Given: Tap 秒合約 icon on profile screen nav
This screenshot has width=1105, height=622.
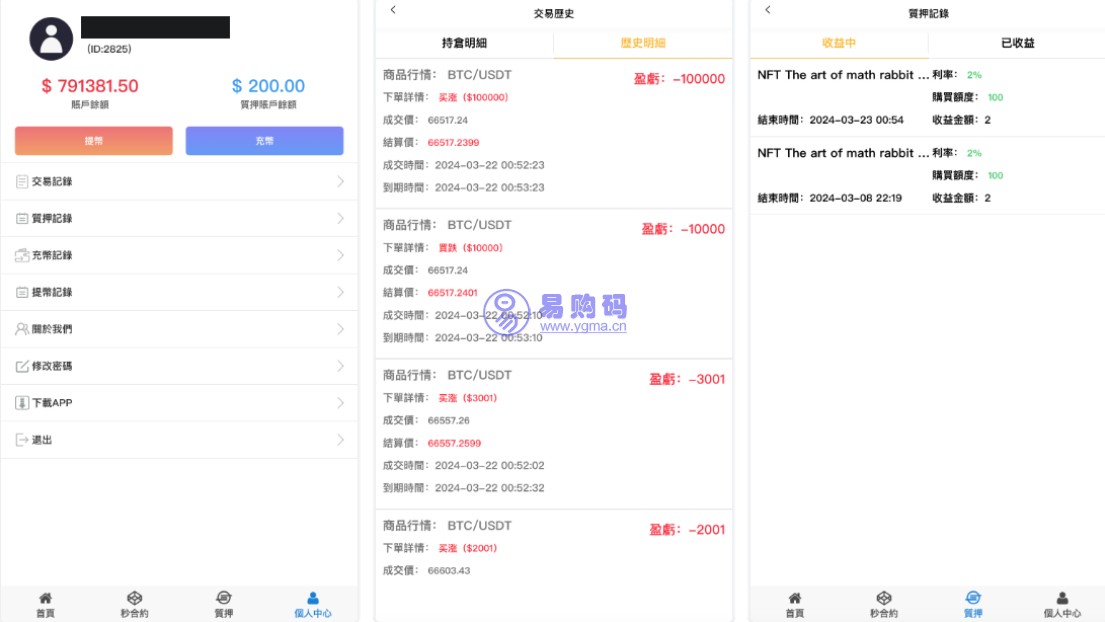Looking at the screenshot, I should tap(134, 598).
